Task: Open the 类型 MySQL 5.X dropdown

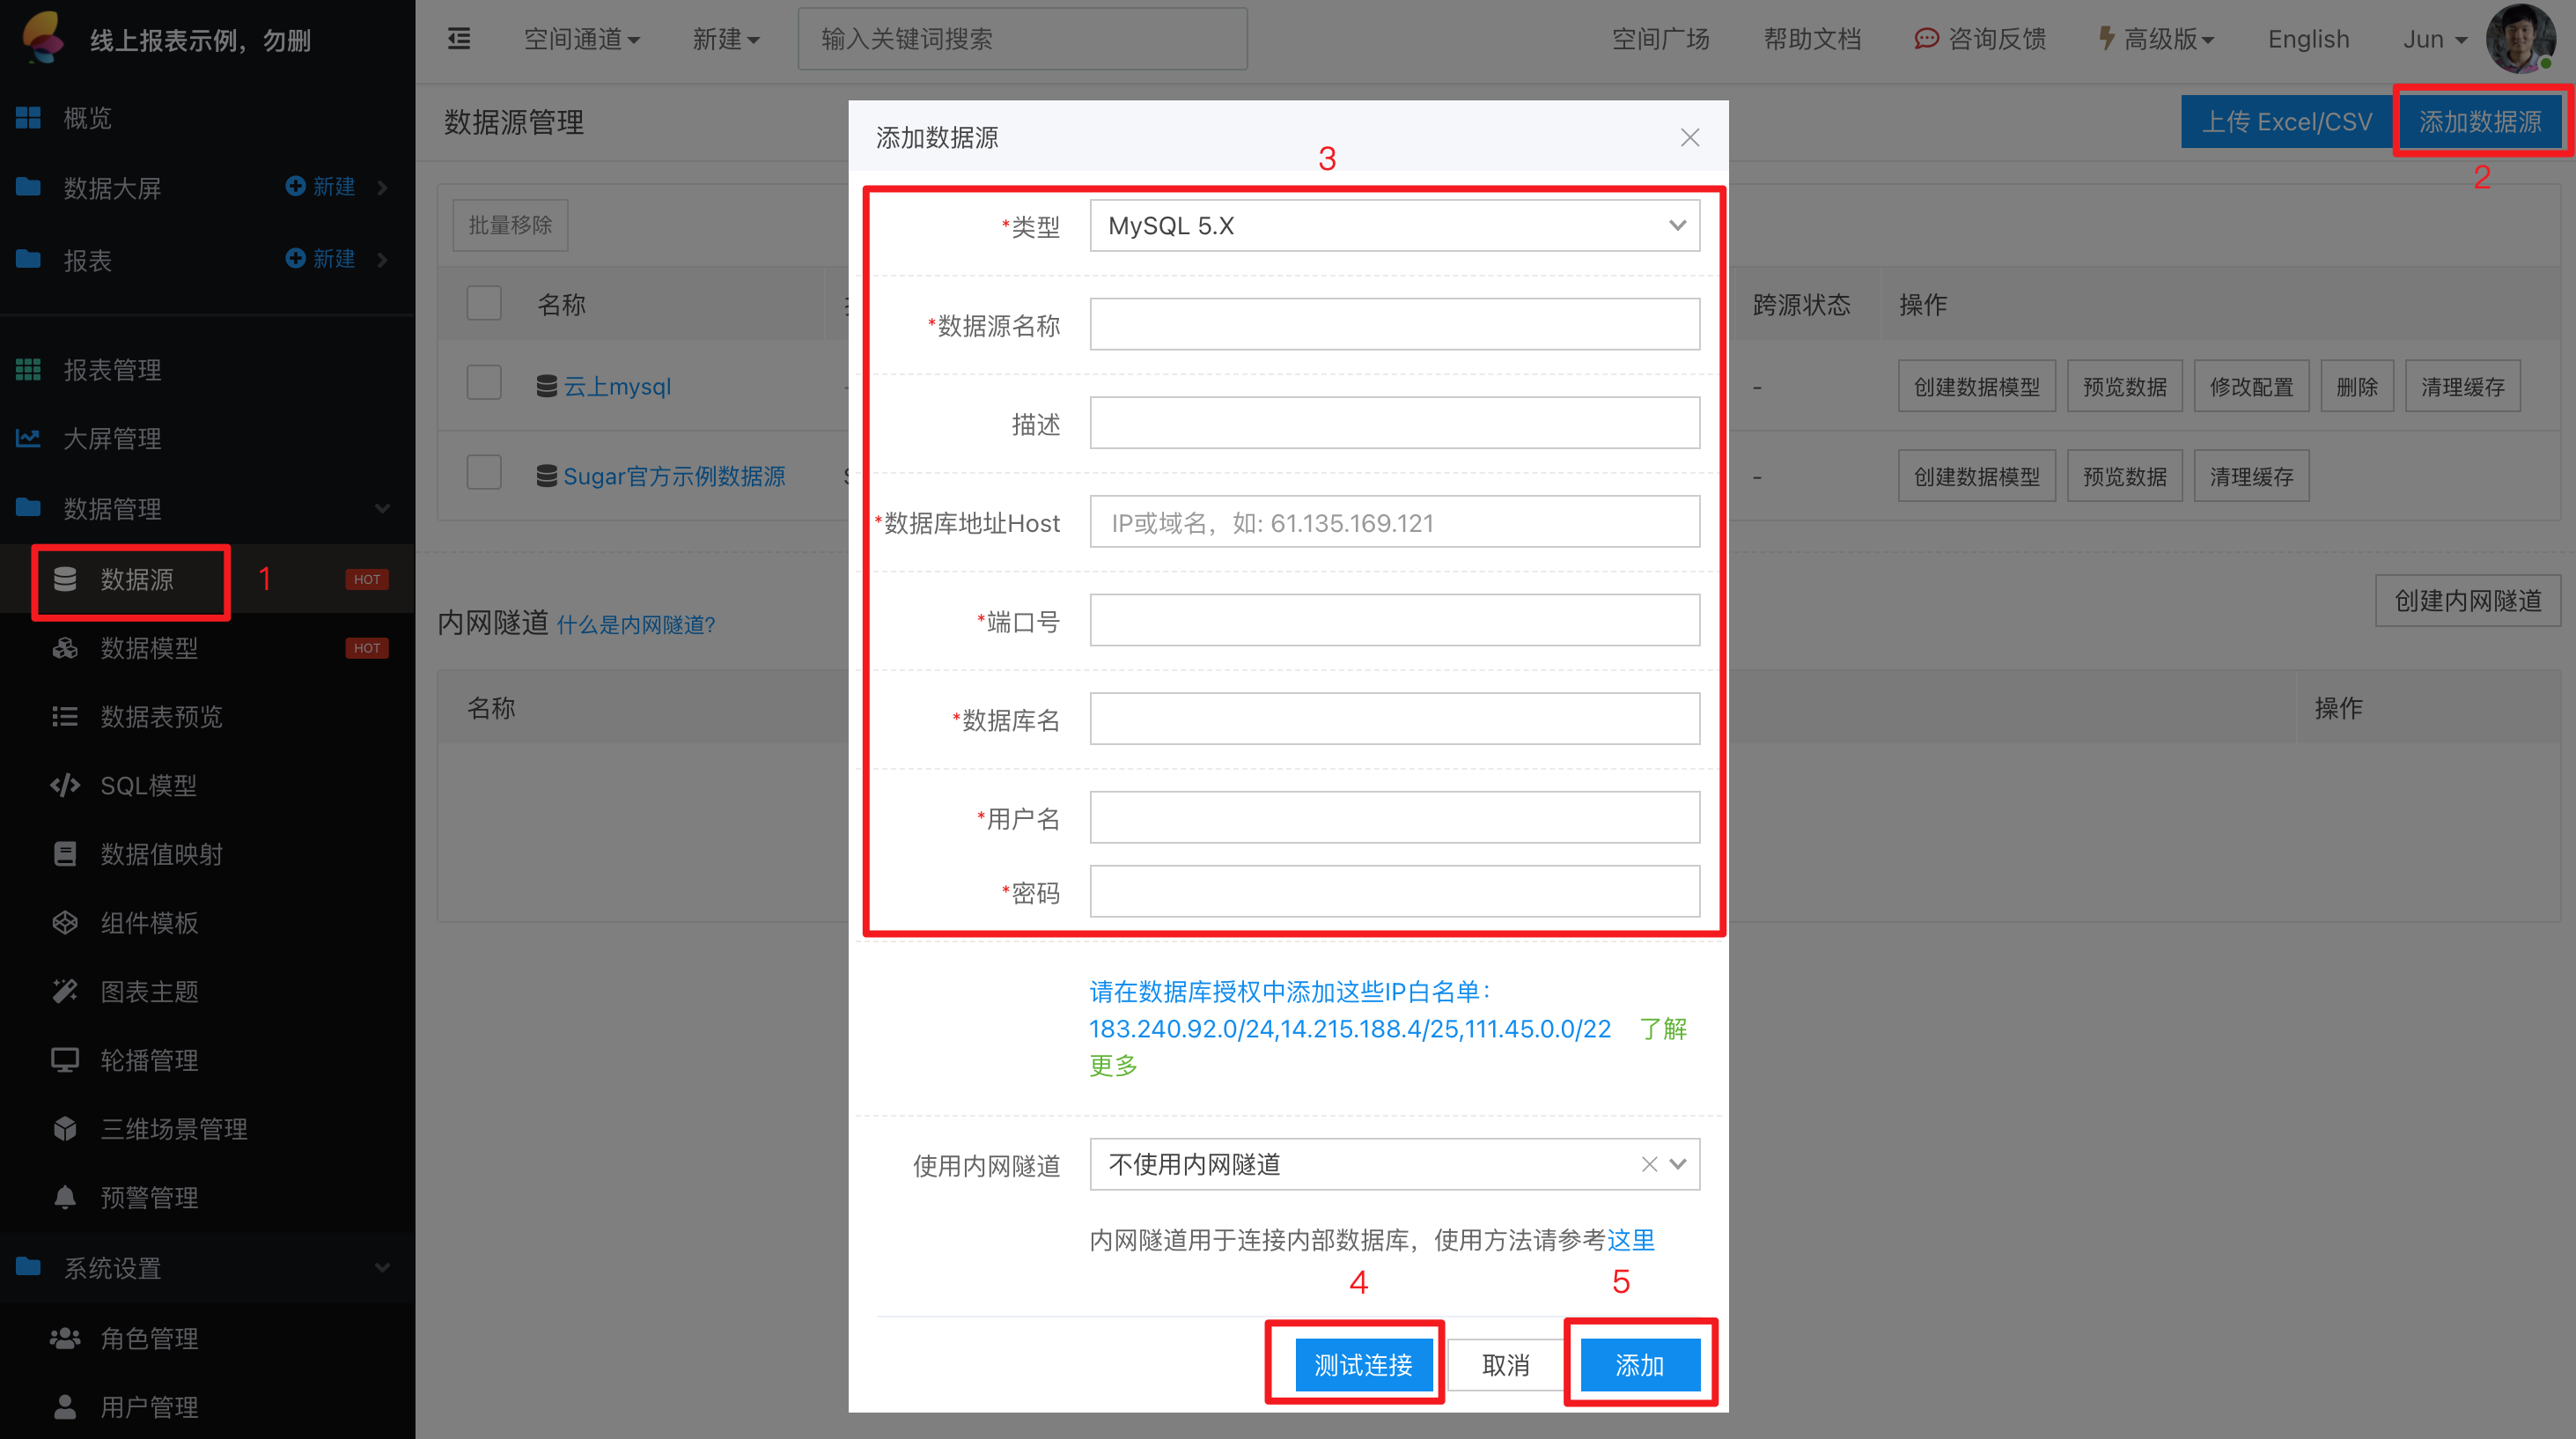Action: pos(1394,226)
